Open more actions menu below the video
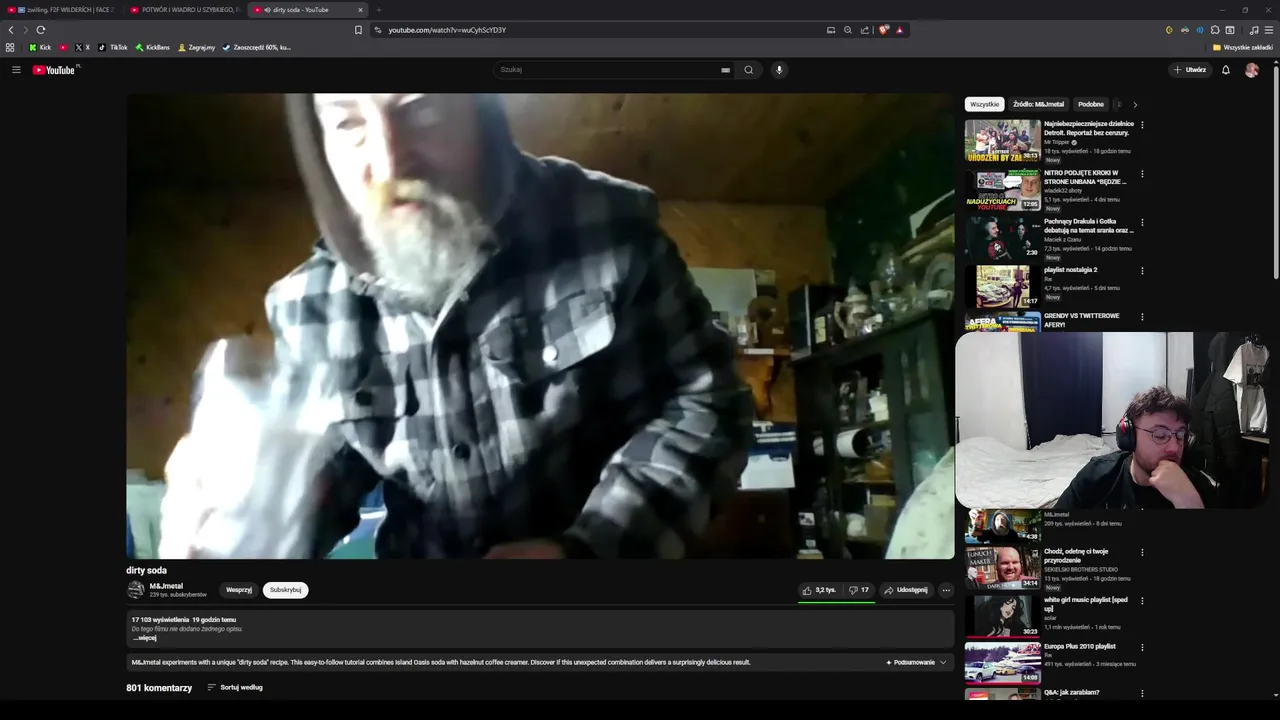The height and width of the screenshot is (720, 1280). (x=946, y=590)
